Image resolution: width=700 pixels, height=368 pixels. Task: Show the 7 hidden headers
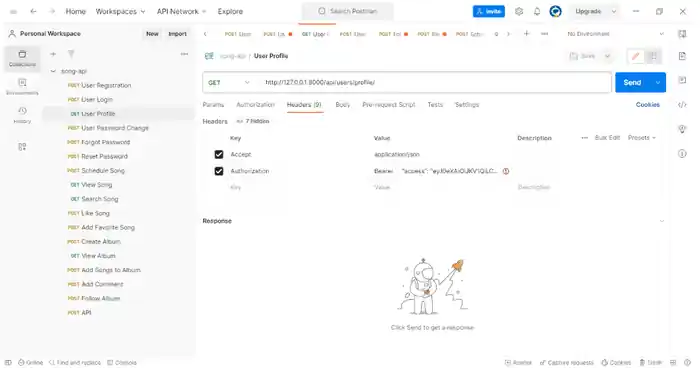click(253, 121)
